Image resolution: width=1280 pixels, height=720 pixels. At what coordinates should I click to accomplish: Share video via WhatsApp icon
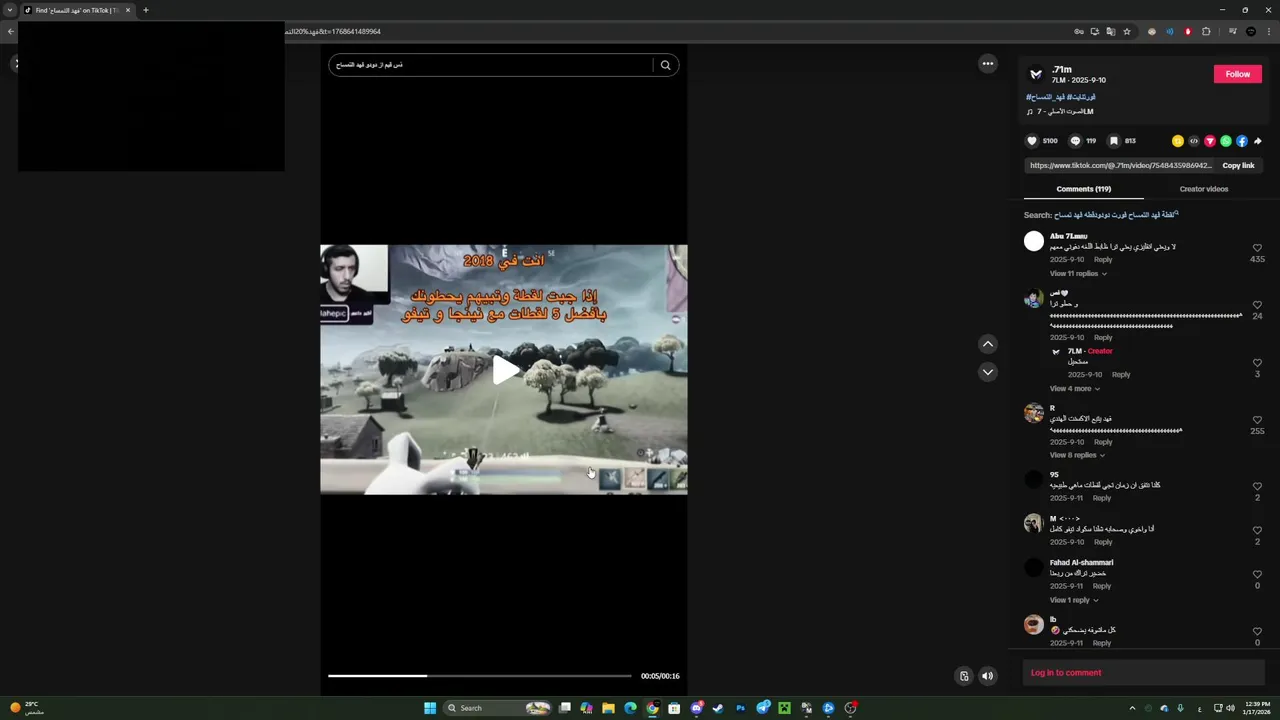(x=1226, y=141)
